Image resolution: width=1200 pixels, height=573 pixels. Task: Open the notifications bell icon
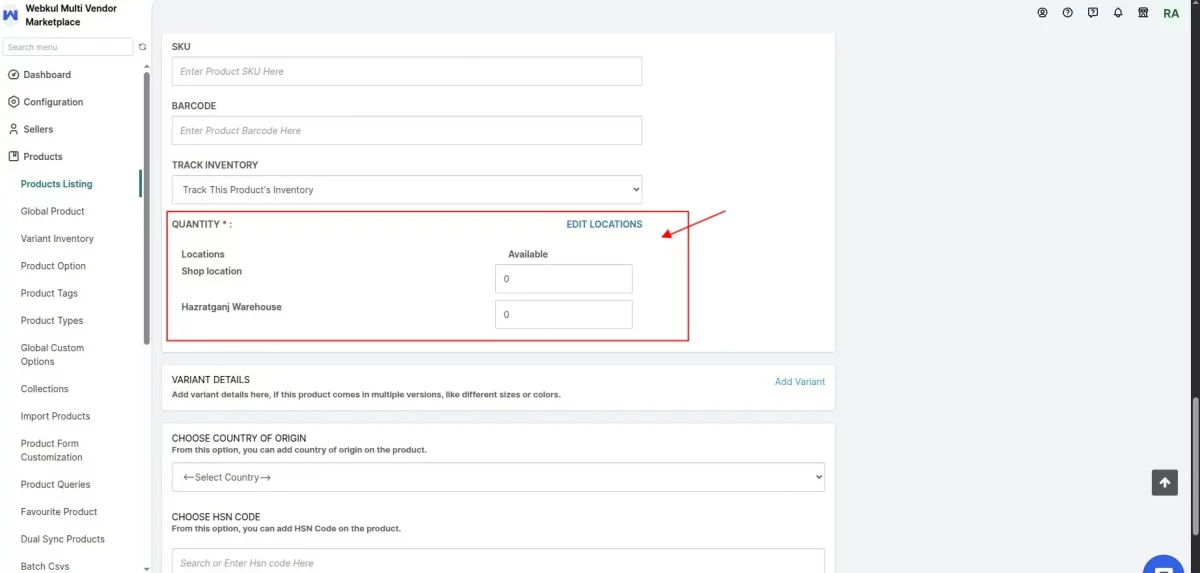click(x=1118, y=13)
